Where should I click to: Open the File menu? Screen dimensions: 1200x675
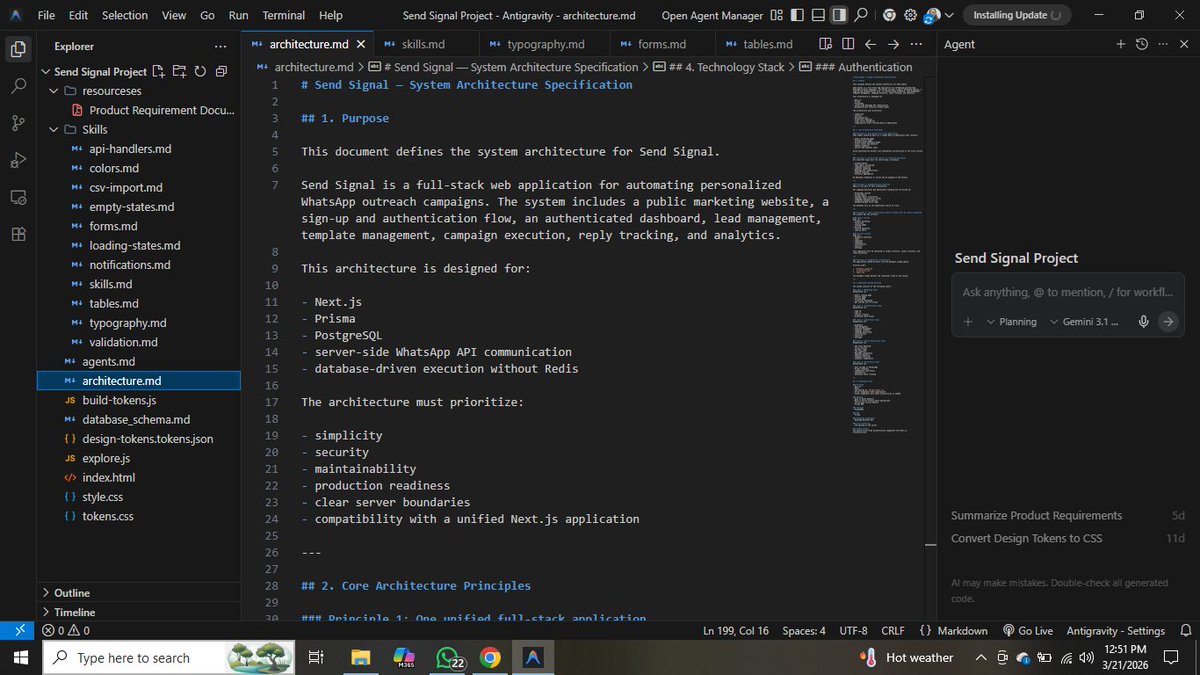47,15
